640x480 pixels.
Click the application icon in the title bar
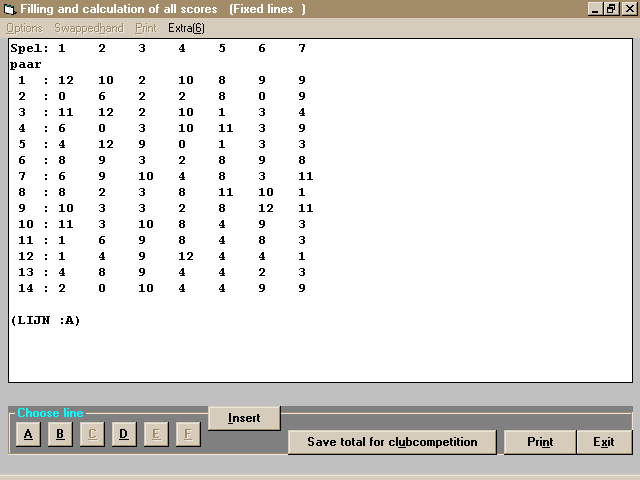point(10,9)
